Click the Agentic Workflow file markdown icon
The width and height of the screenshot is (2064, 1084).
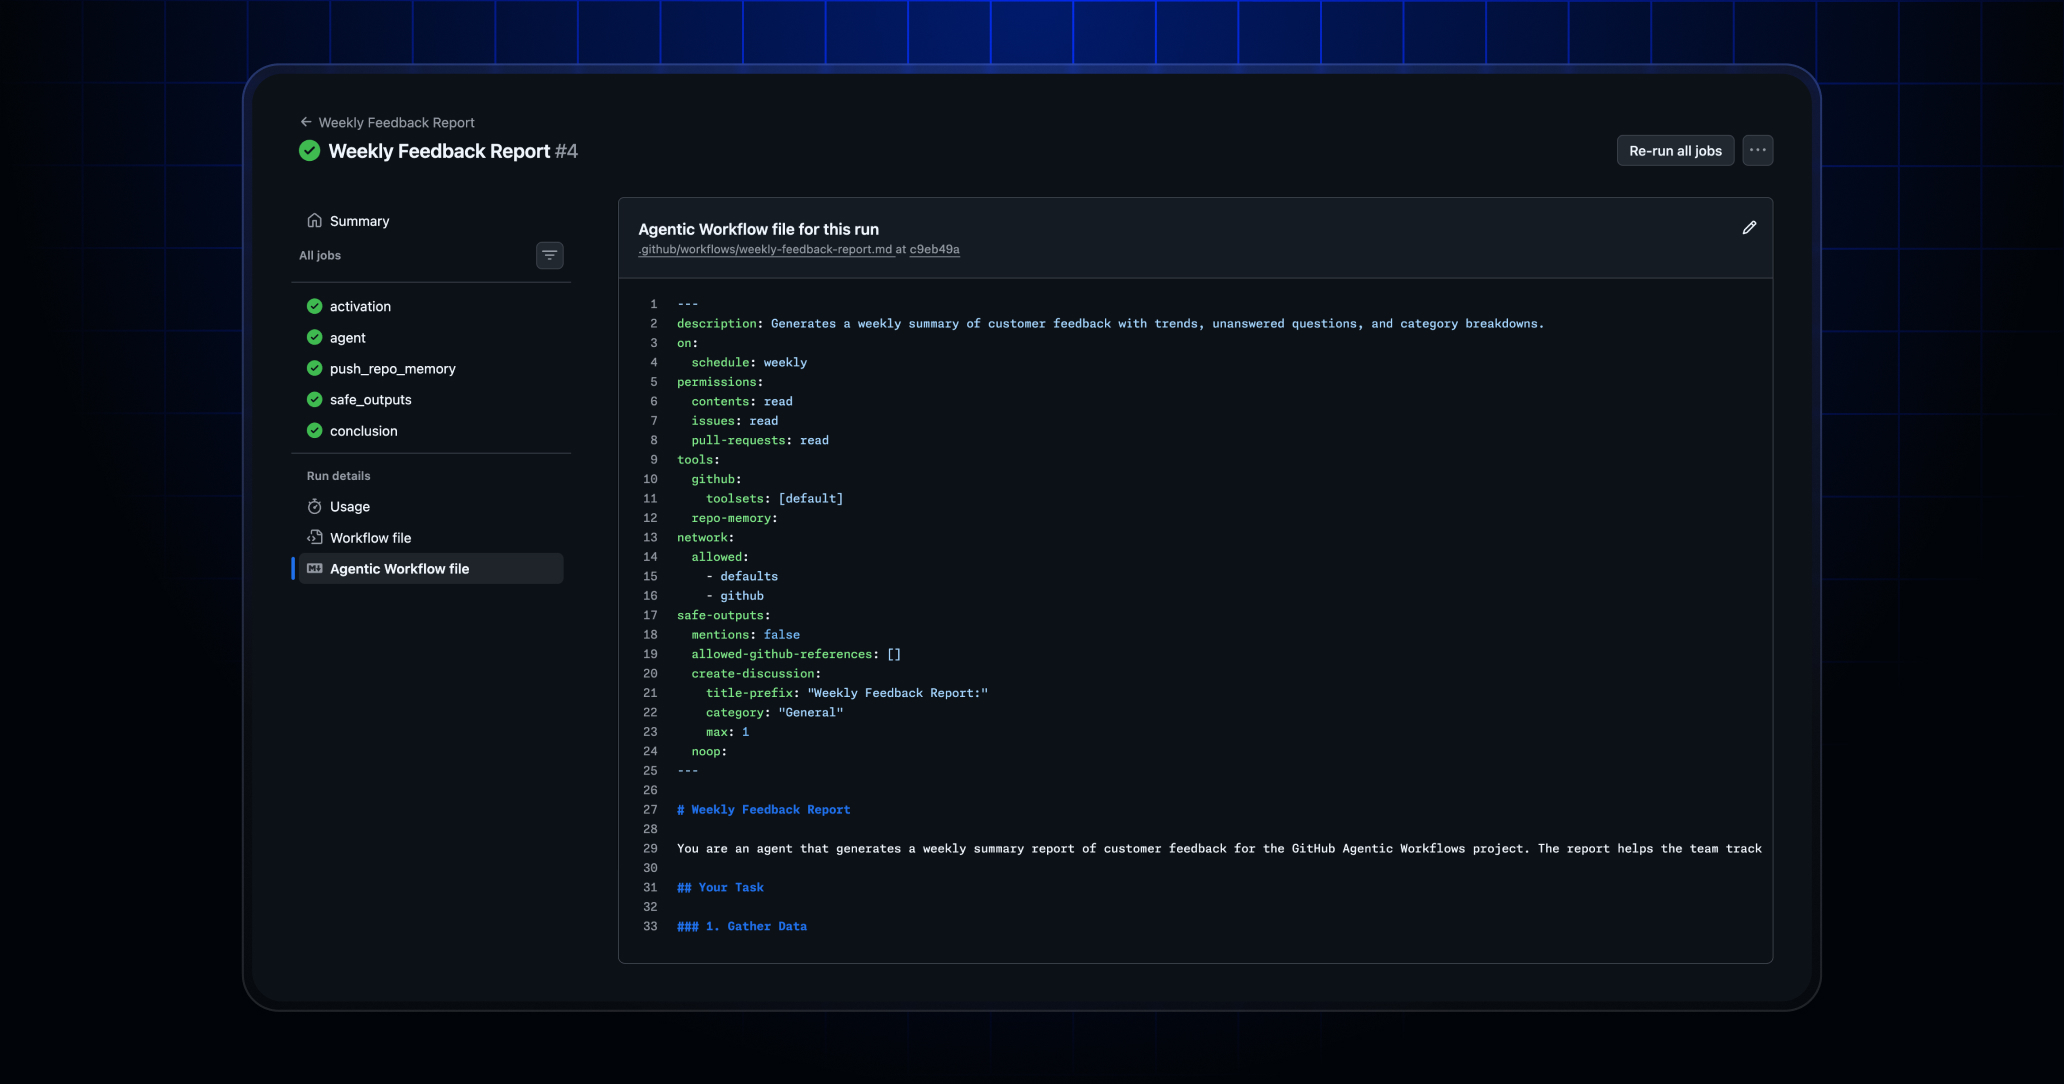click(x=314, y=568)
